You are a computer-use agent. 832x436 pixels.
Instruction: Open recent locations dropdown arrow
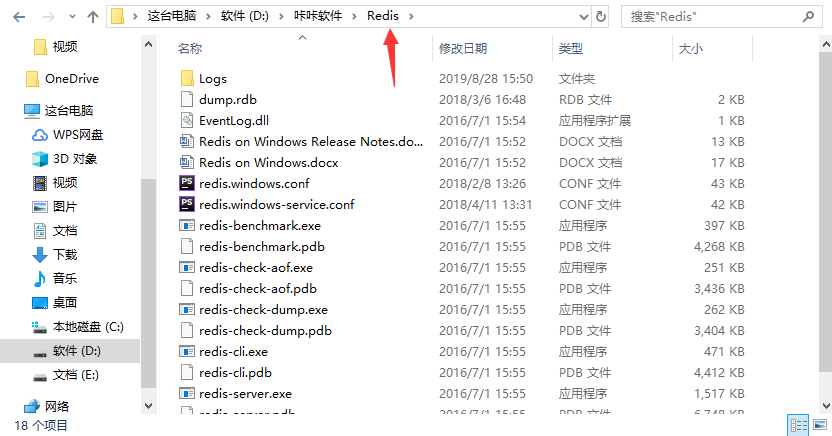[x=72, y=17]
